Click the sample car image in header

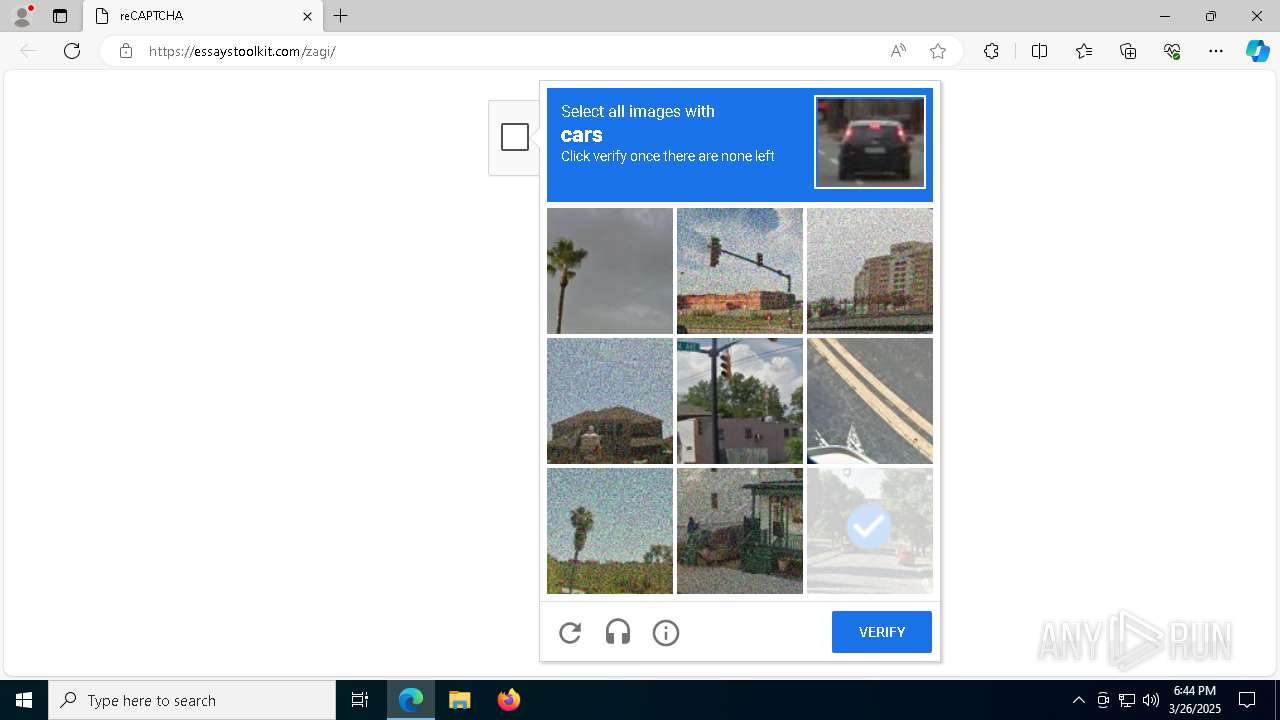[870, 142]
